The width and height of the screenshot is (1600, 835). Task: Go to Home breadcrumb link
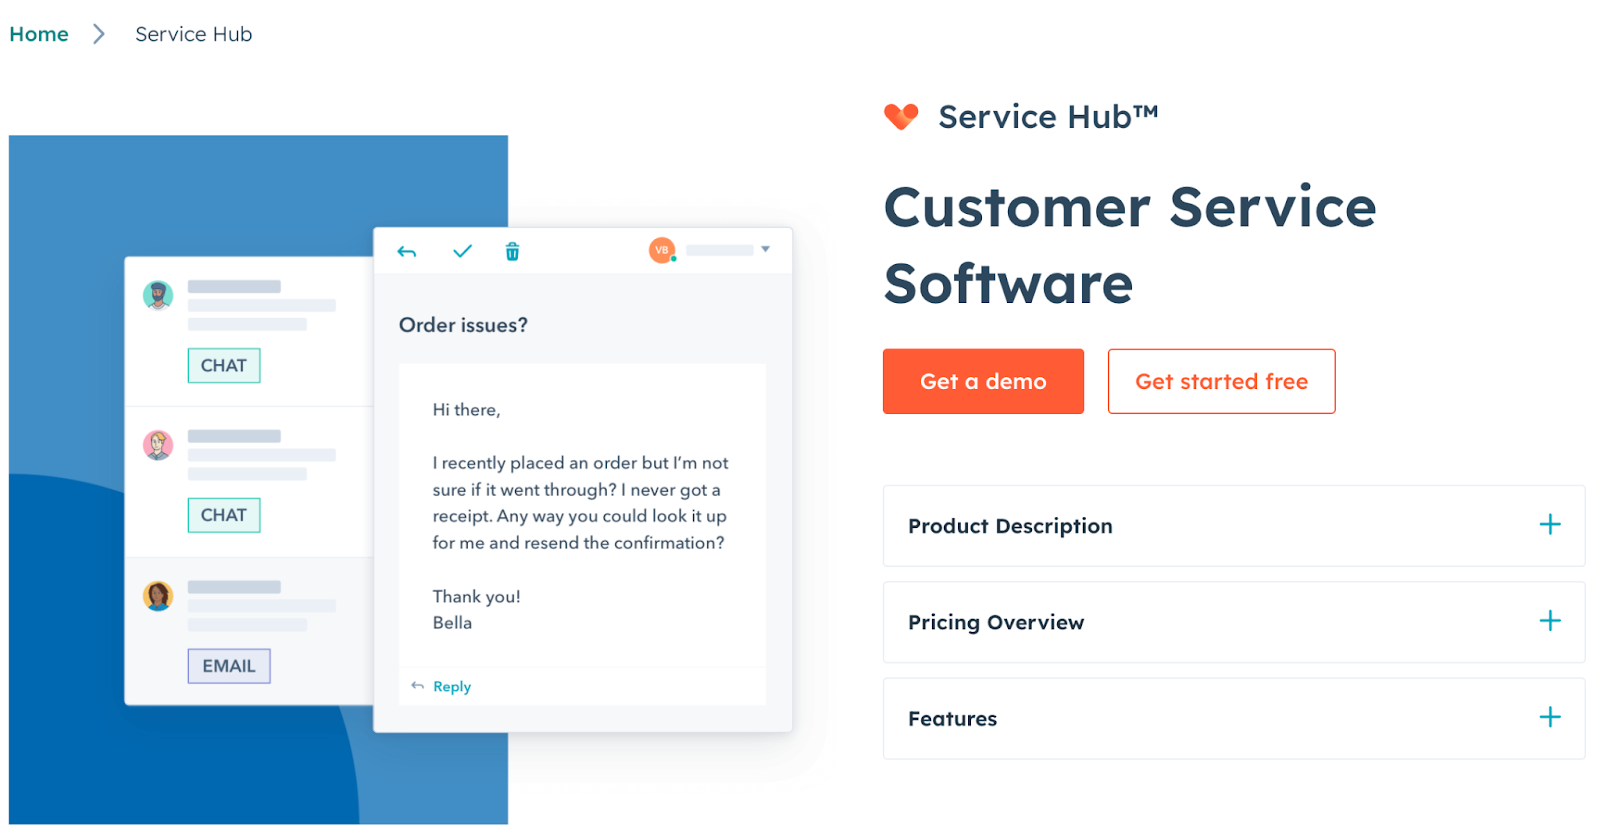click(39, 34)
